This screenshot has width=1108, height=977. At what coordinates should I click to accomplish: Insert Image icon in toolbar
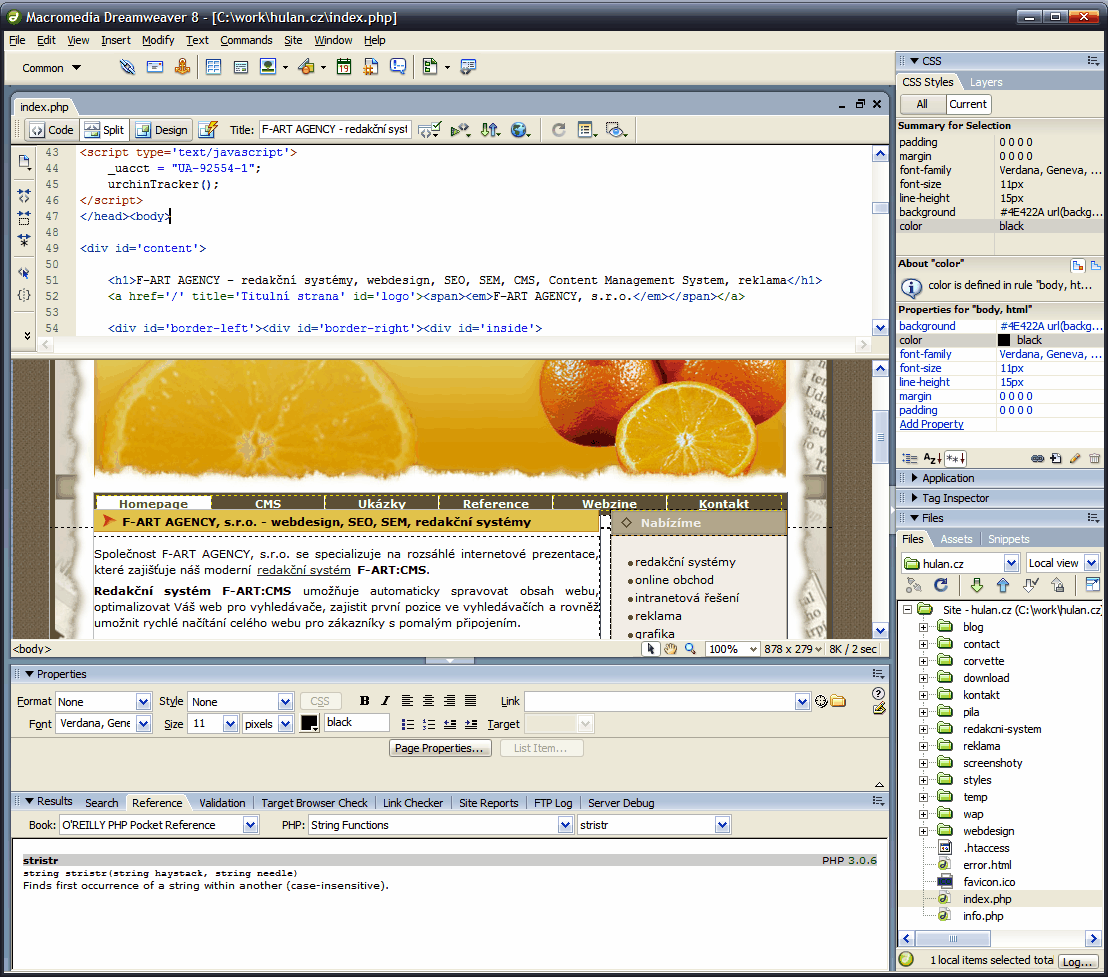pyautogui.click(x=268, y=67)
